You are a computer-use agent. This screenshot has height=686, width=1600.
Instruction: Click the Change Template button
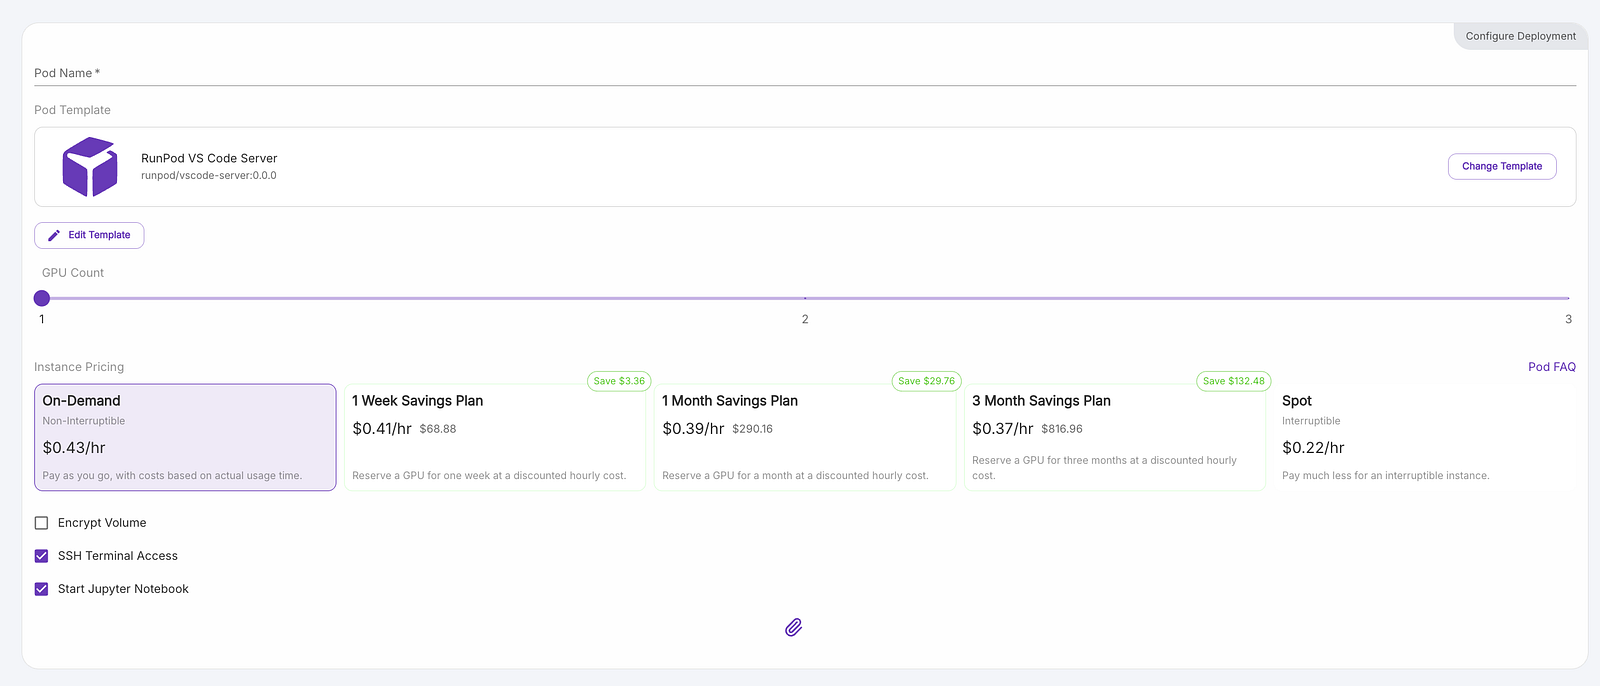click(1502, 166)
